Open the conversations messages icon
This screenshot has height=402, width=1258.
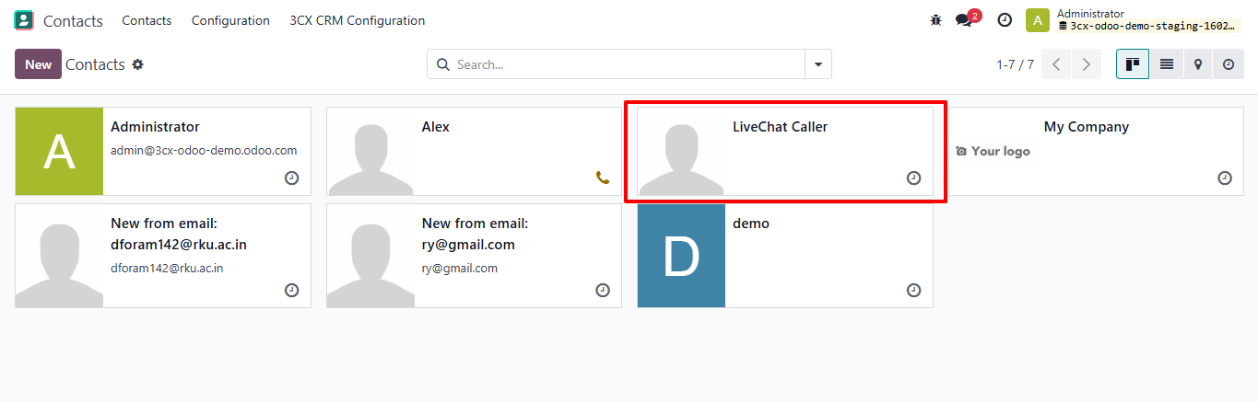pyautogui.click(x=964, y=20)
